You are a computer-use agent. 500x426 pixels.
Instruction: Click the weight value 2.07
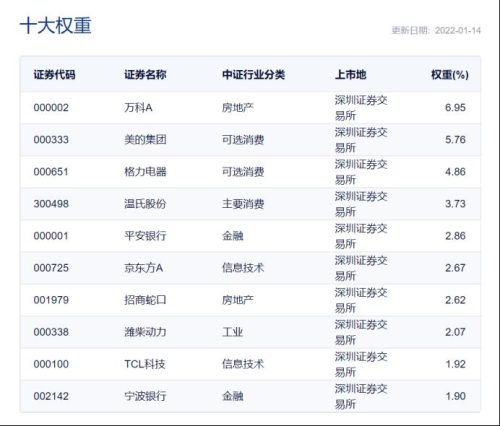(455, 332)
